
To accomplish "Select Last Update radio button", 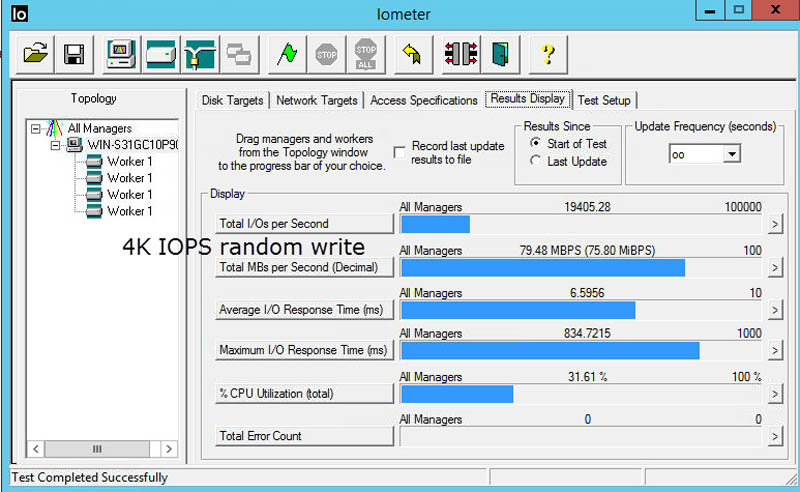I will 535,161.
